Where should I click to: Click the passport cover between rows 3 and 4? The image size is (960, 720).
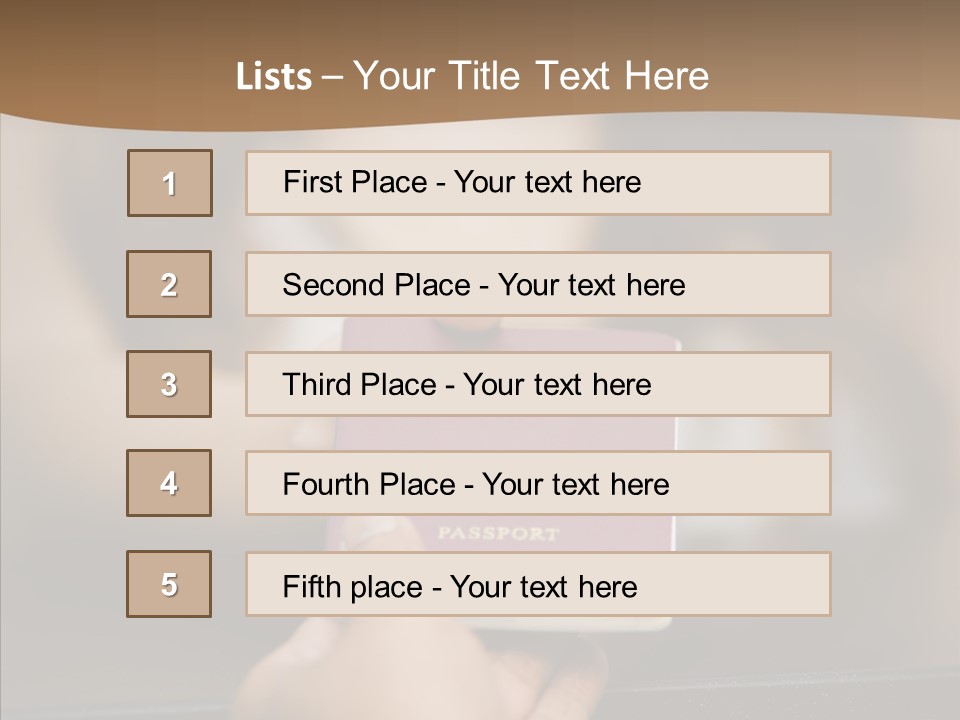tap(500, 433)
